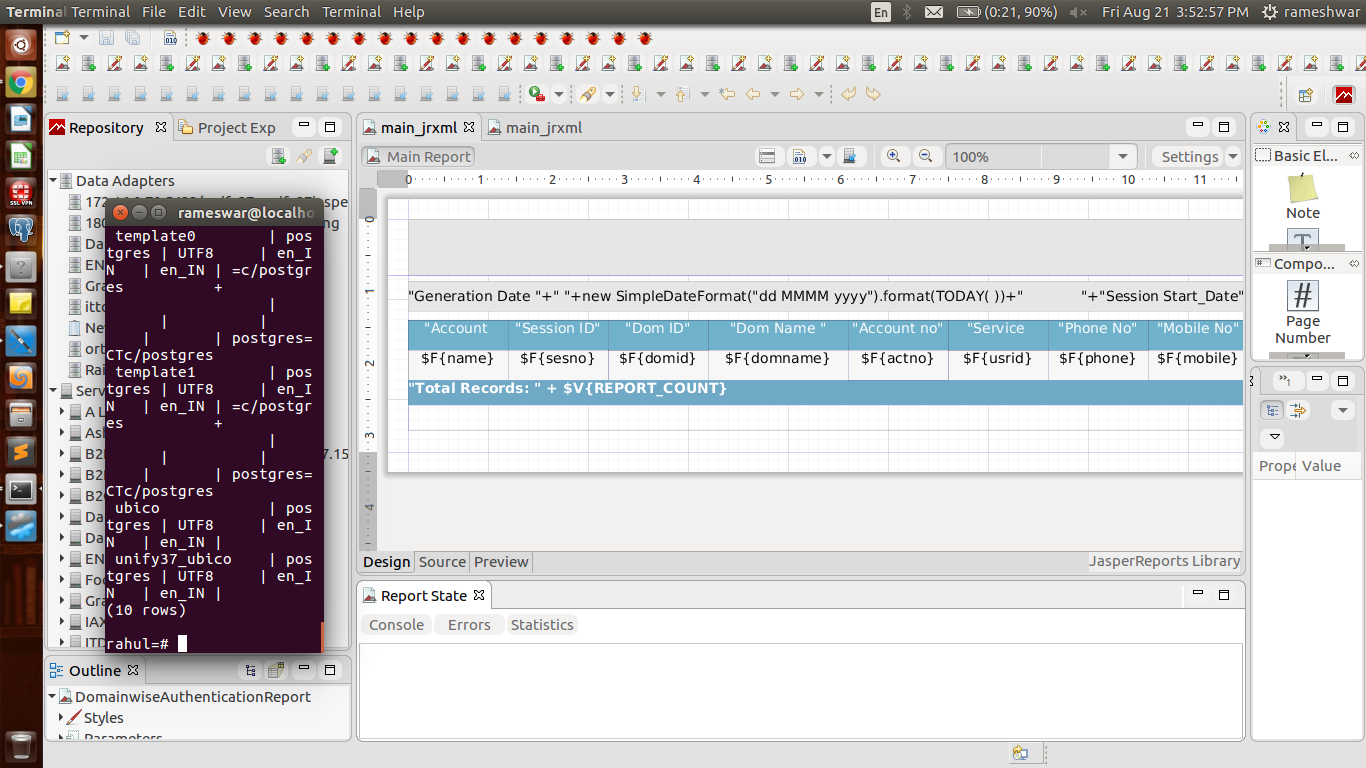The height and width of the screenshot is (768, 1366).
Task: Click the $F{usrid} field cell
Action: [998, 358]
